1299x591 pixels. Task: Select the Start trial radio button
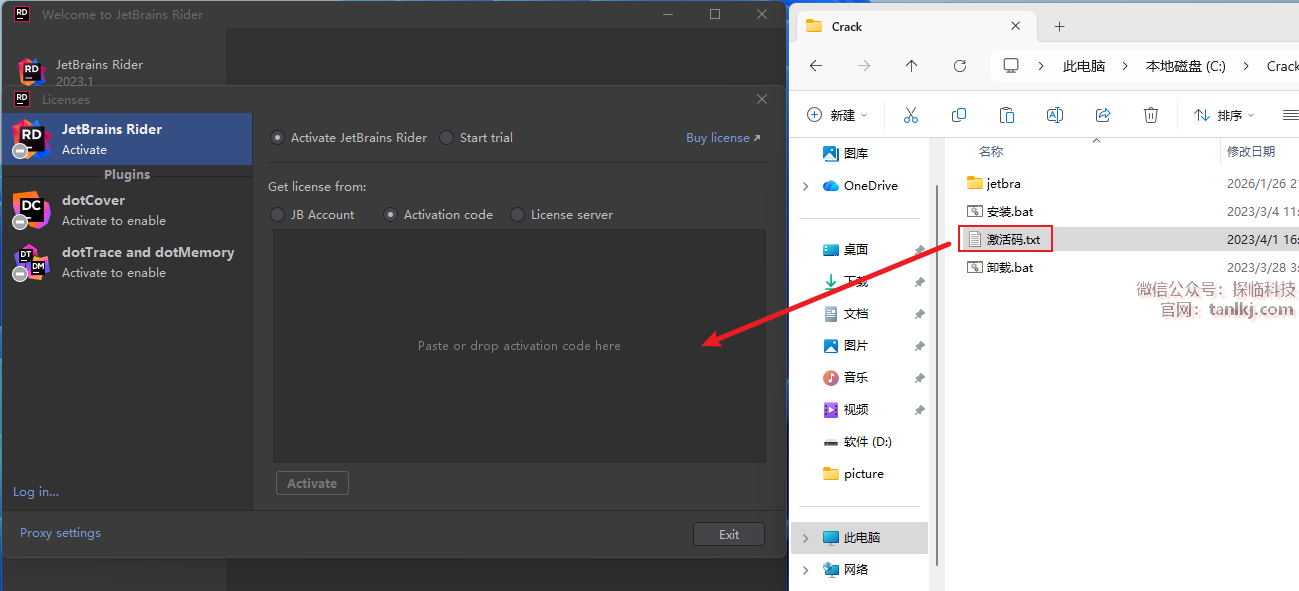[x=446, y=138]
